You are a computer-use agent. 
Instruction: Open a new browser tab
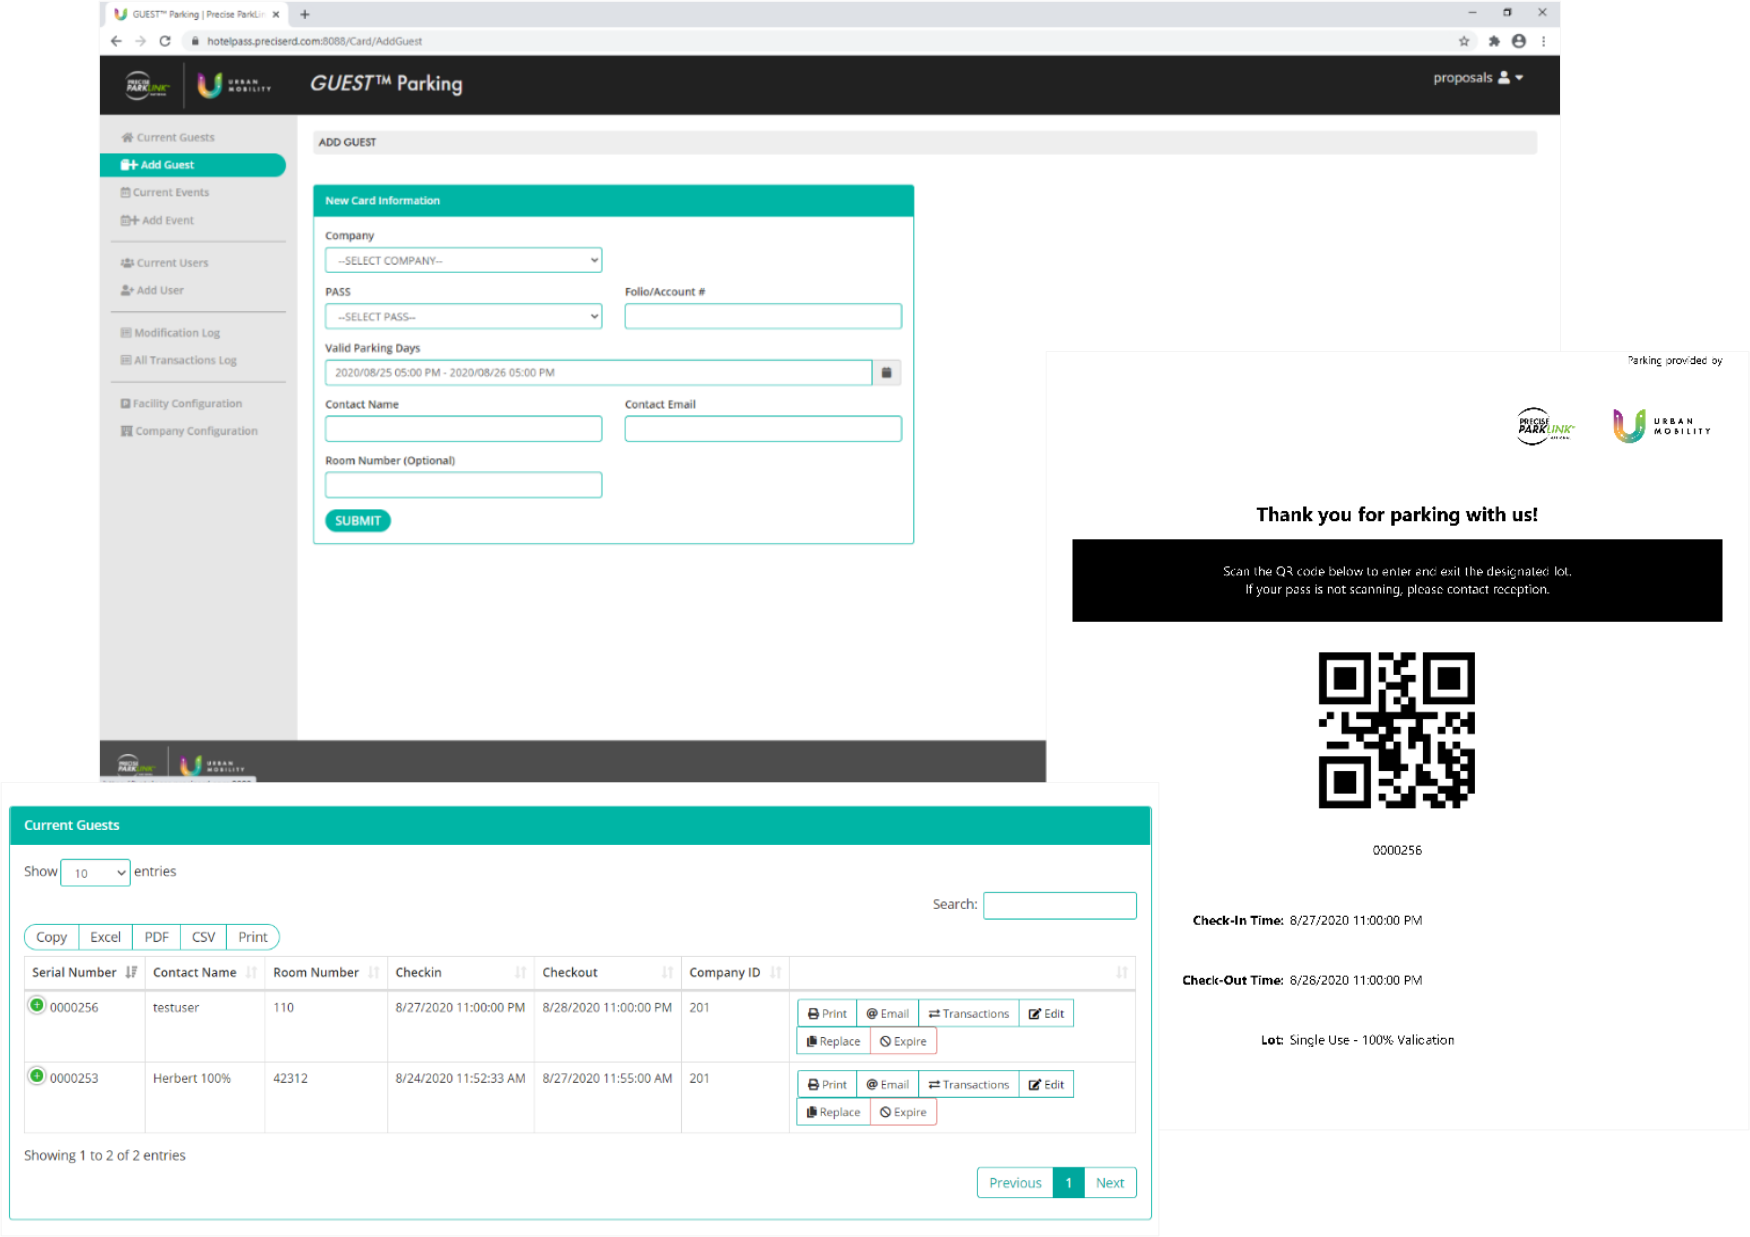click(x=305, y=14)
